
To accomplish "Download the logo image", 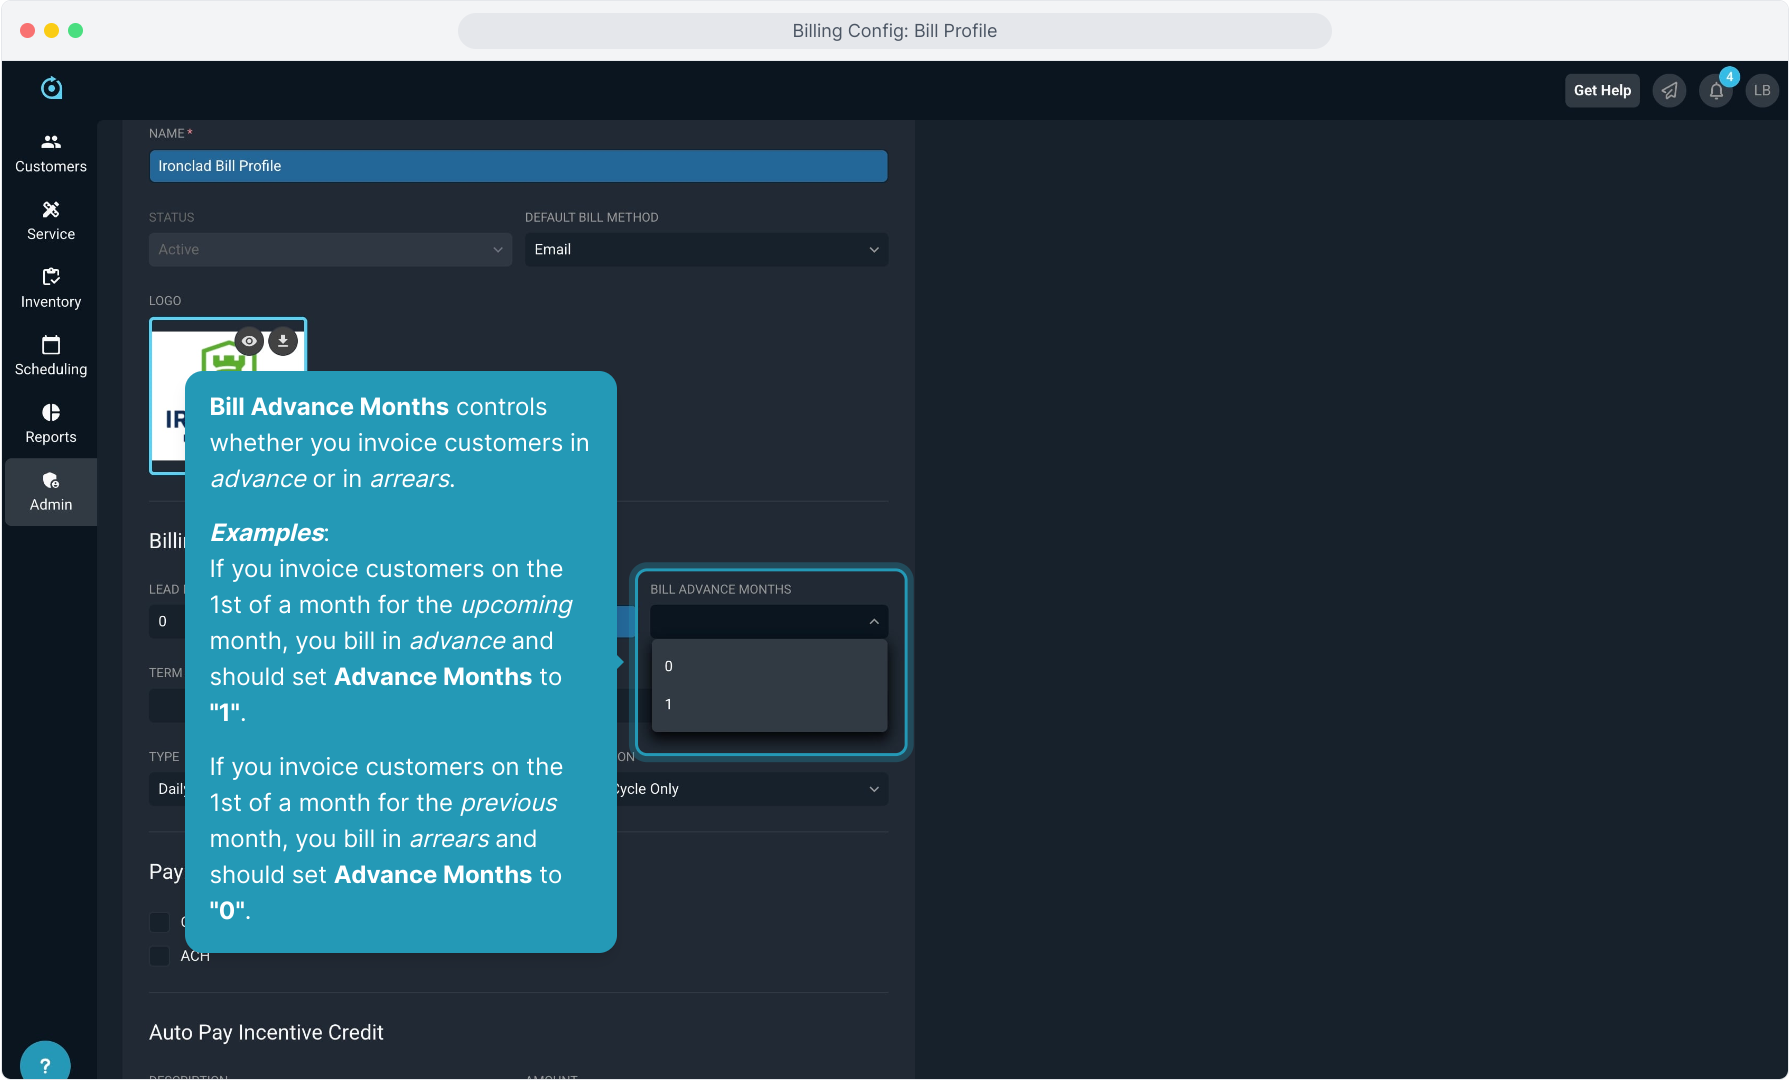I will pos(283,341).
